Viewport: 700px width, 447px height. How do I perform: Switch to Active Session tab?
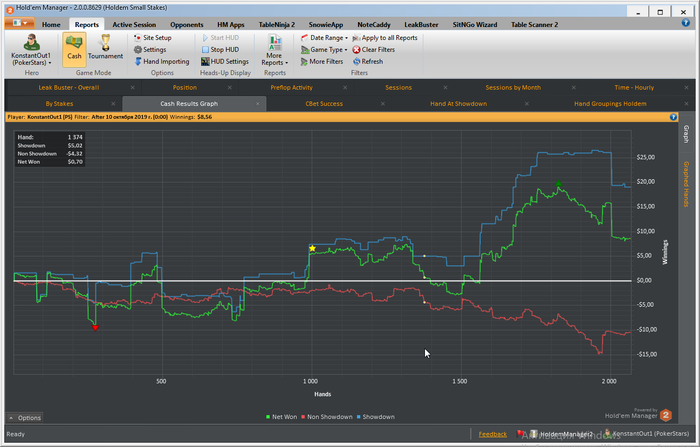[134, 25]
